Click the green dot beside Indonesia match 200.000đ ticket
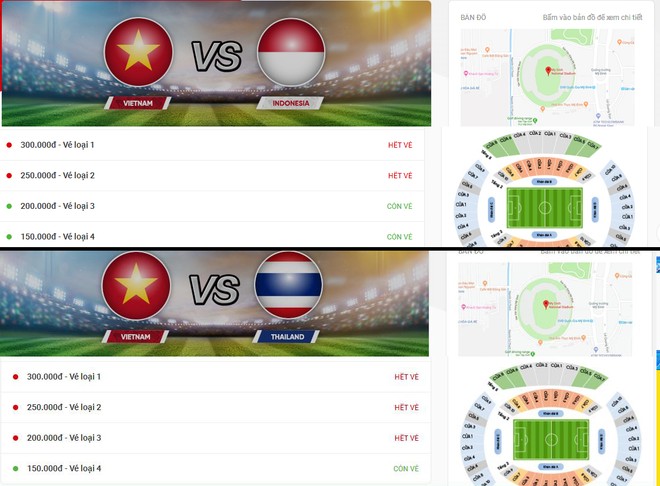Viewport: 660px width, 486px height. tap(9, 206)
